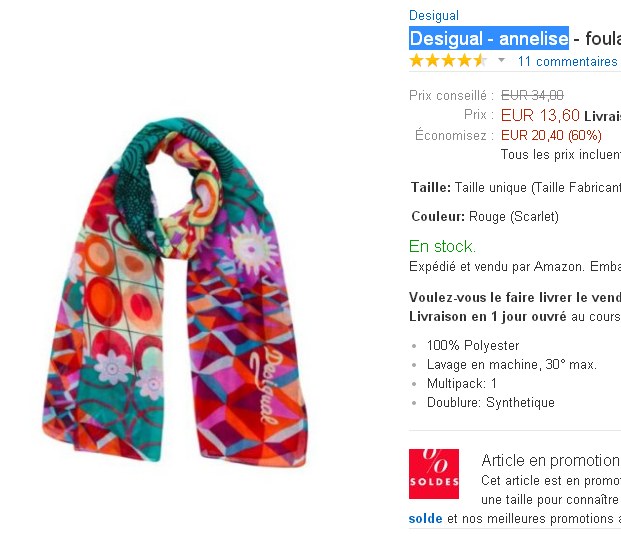The height and width of the screenshot is (537, 621).
Task: Click the EUR 13,60 price
Action: pos(540,115)
